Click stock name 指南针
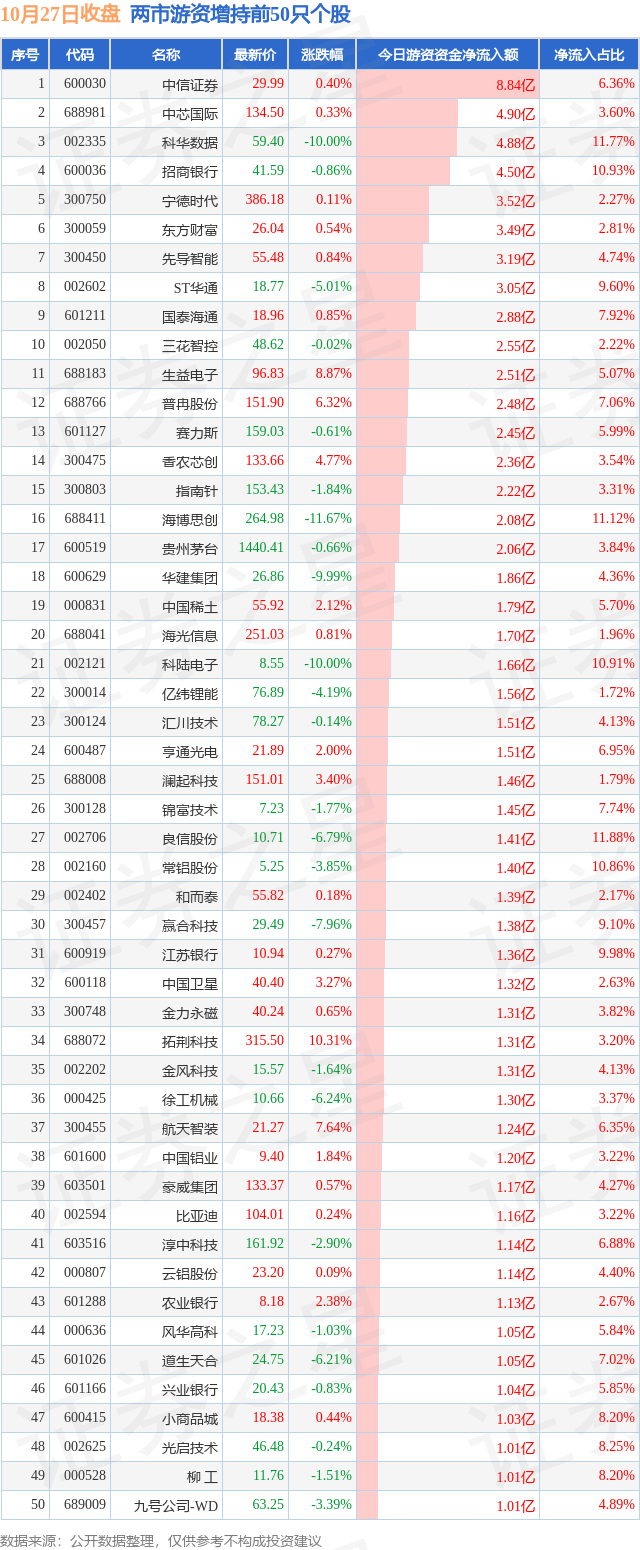 (197, 490)
